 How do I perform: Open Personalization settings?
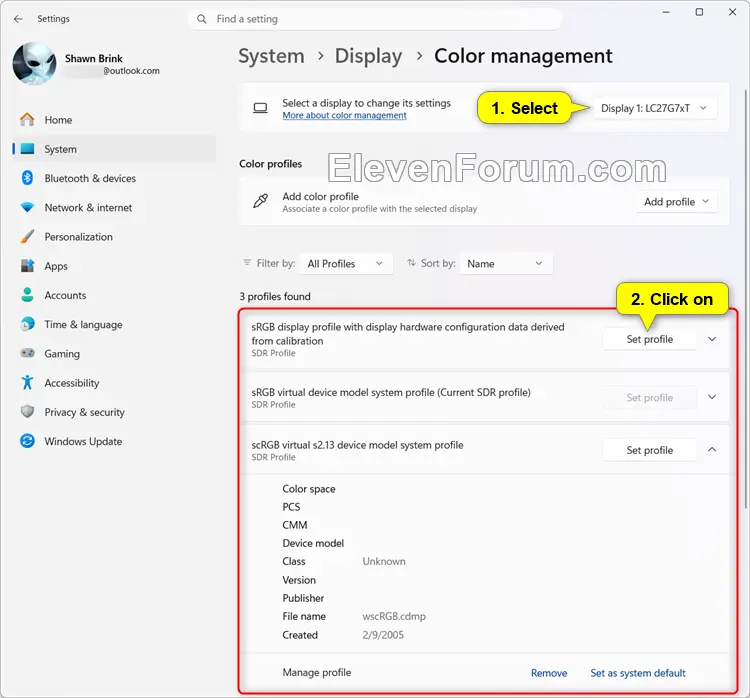[114, 237]
